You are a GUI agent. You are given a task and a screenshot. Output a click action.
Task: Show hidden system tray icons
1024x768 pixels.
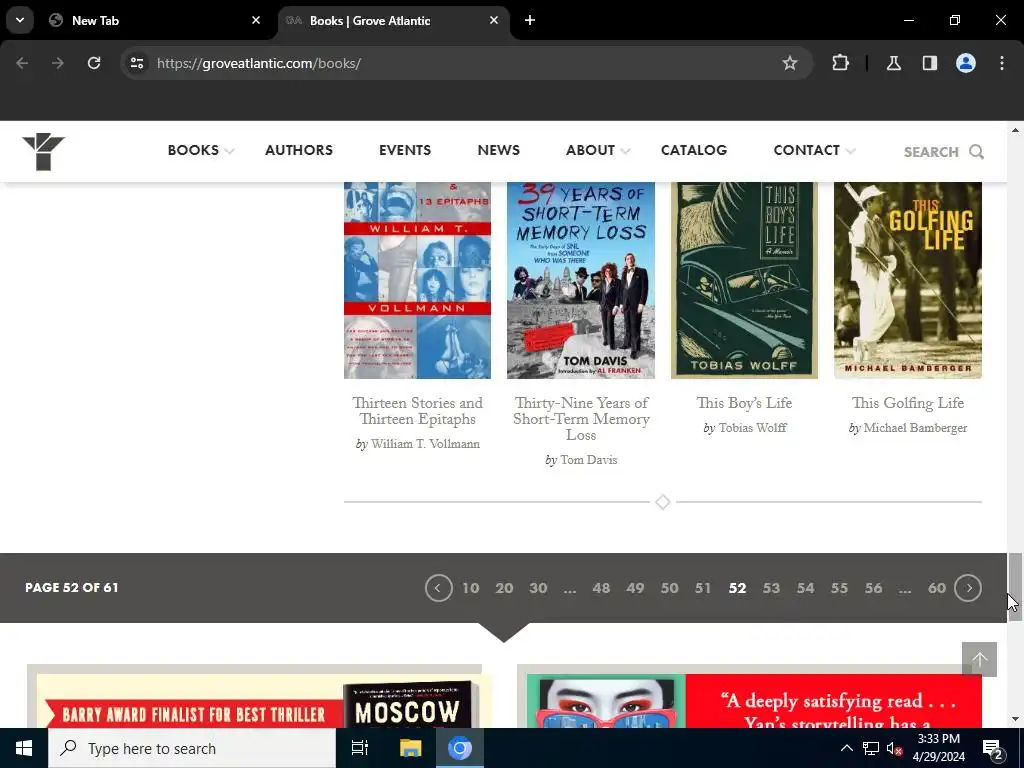846,748
